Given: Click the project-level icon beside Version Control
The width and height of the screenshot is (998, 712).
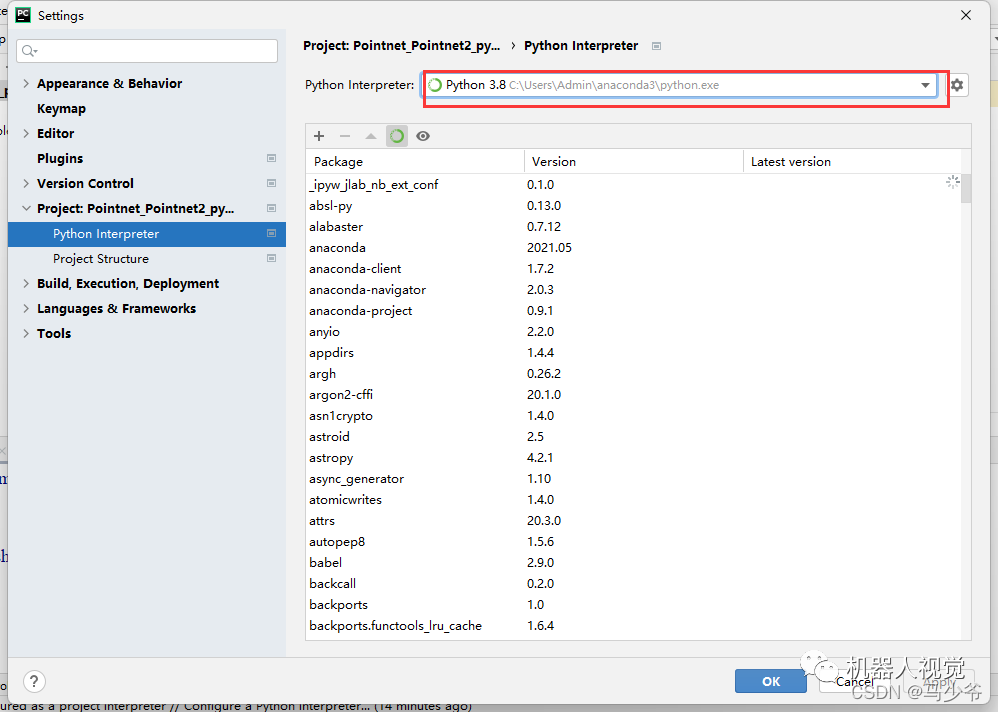Looking at the screenshot, I should click(271, 183).
